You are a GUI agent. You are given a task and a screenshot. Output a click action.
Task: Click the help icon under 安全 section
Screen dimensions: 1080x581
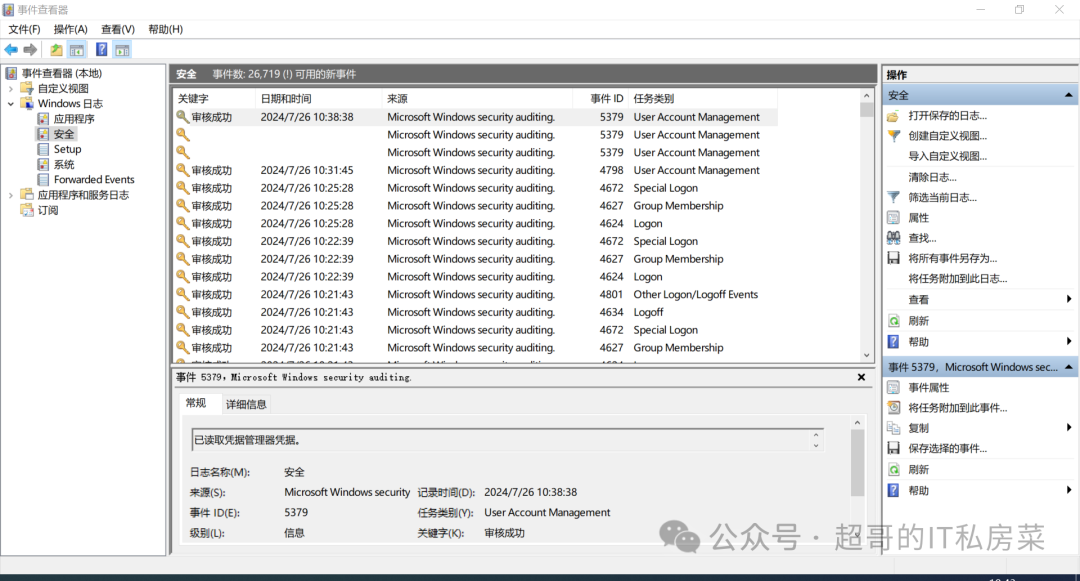(893, 341)
